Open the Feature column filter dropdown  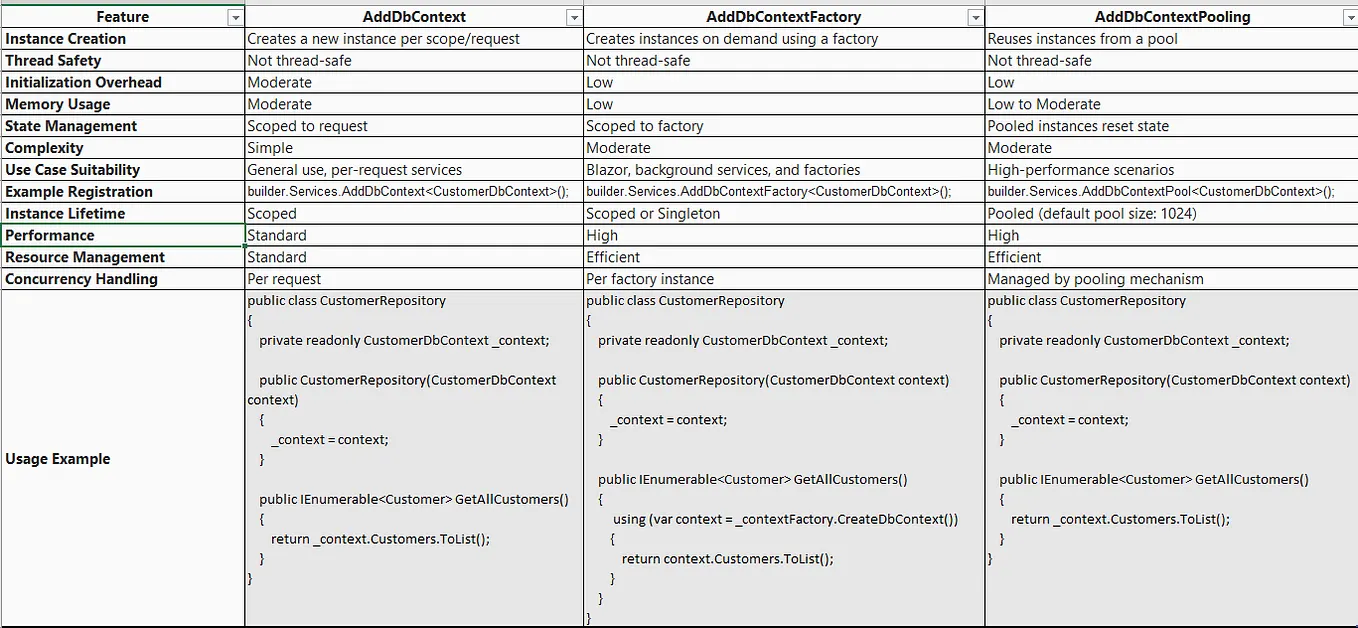pyautogui.click(x=236, y=16)
